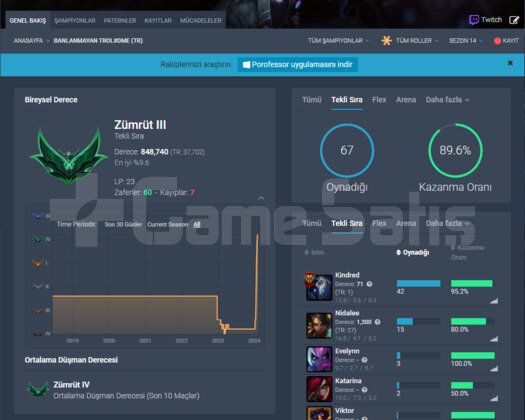
Task: Open the PATERNLER tab
Action: coord(120,20)
